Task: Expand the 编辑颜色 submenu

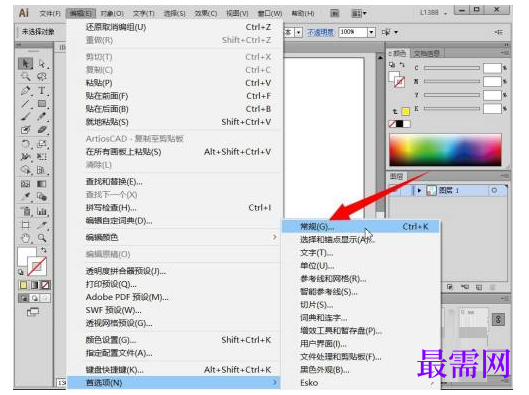Action: point(174,237)
